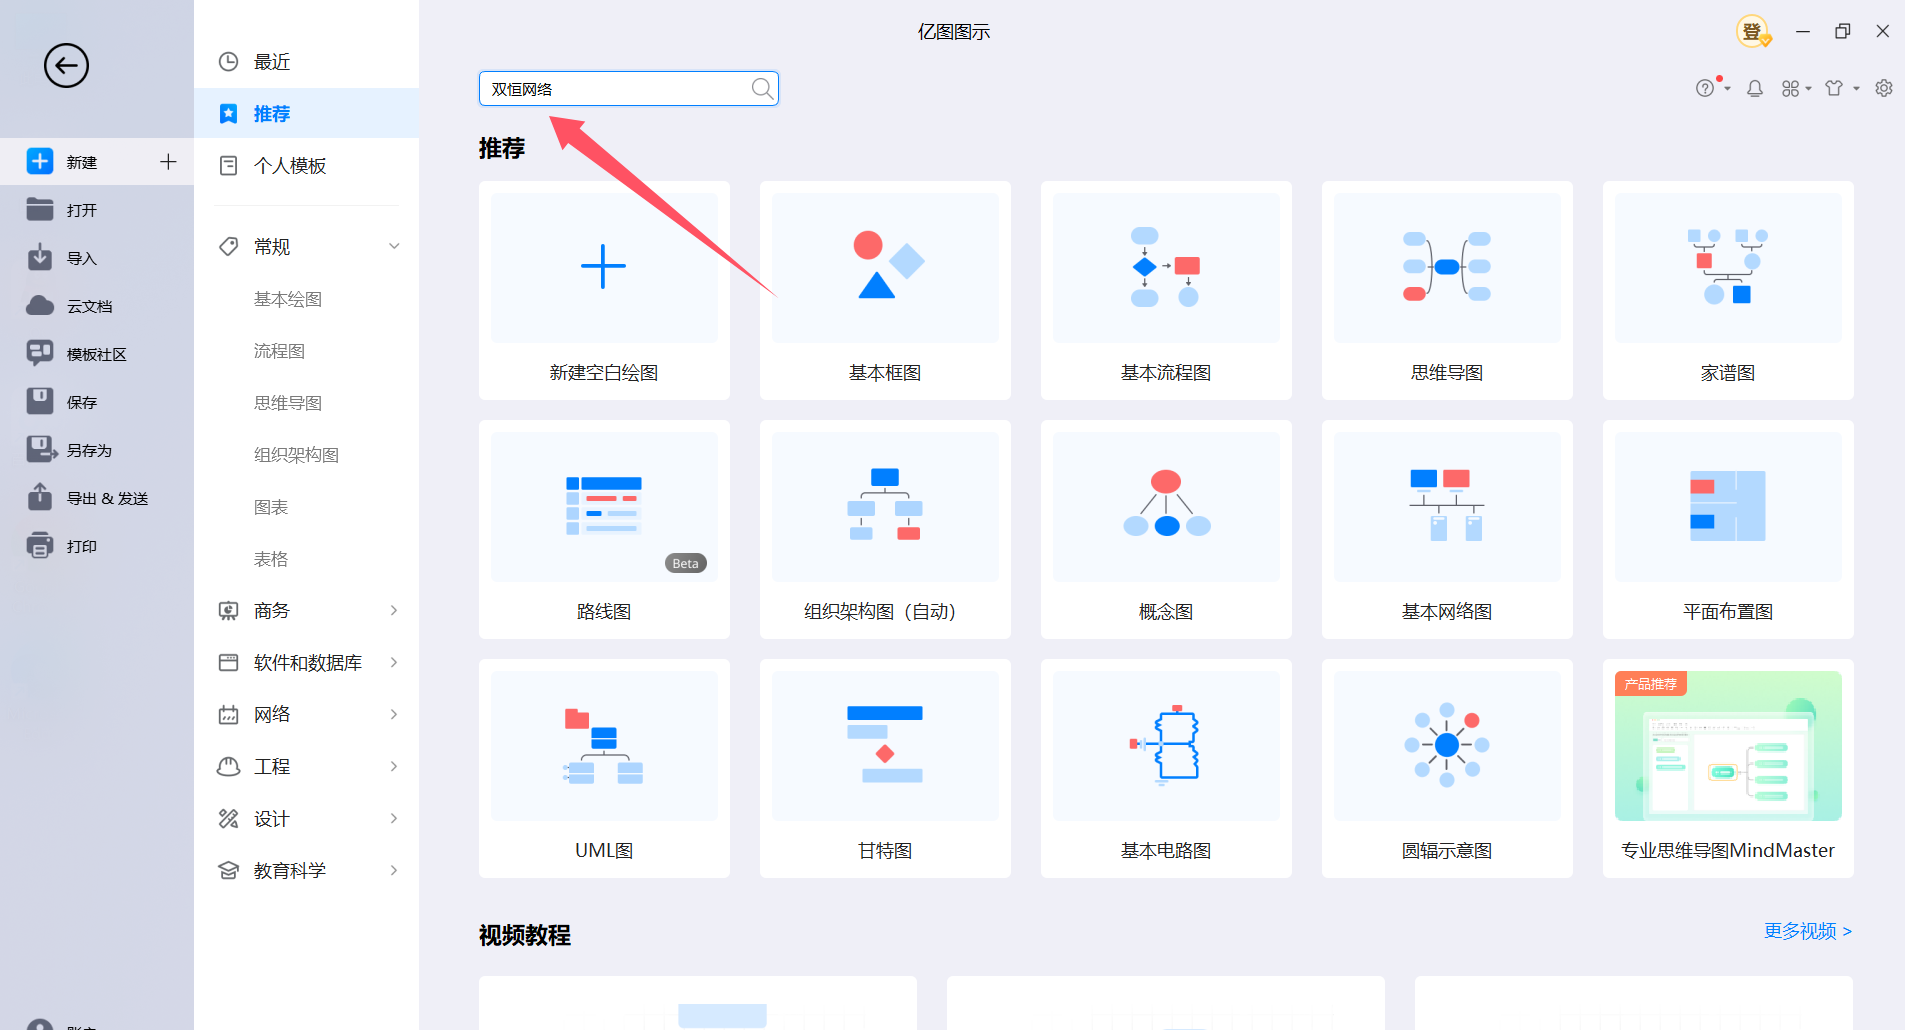Click the back arrow circle icon
1905x1030 pixels.
pyautogui.click(x=66, y=66)
